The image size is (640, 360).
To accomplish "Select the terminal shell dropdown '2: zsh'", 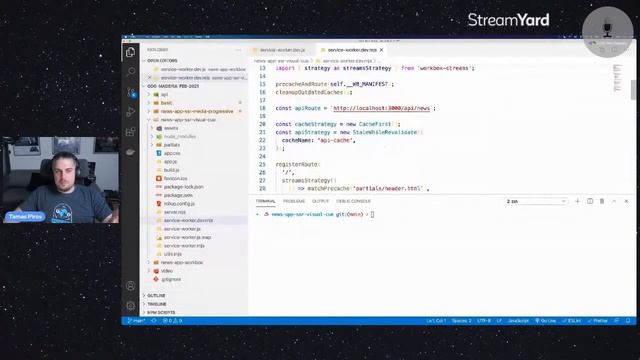I will point(536,201).
